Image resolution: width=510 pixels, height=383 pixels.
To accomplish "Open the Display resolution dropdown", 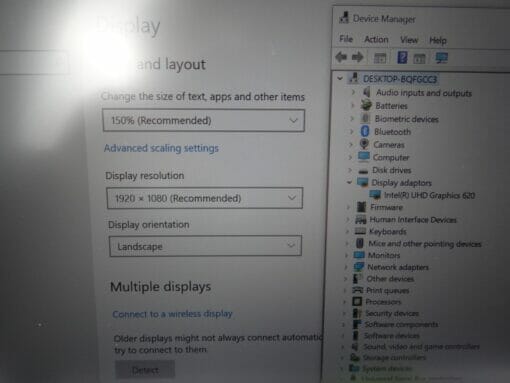I will [x=205, y=198].
